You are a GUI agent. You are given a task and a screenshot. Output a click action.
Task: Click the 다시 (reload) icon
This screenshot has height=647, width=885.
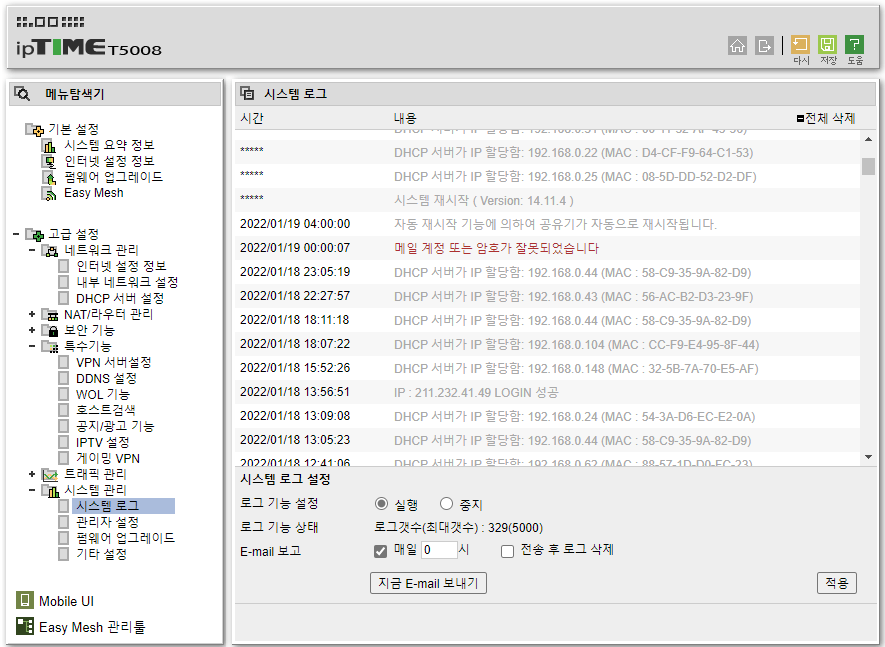pos(800,45)
